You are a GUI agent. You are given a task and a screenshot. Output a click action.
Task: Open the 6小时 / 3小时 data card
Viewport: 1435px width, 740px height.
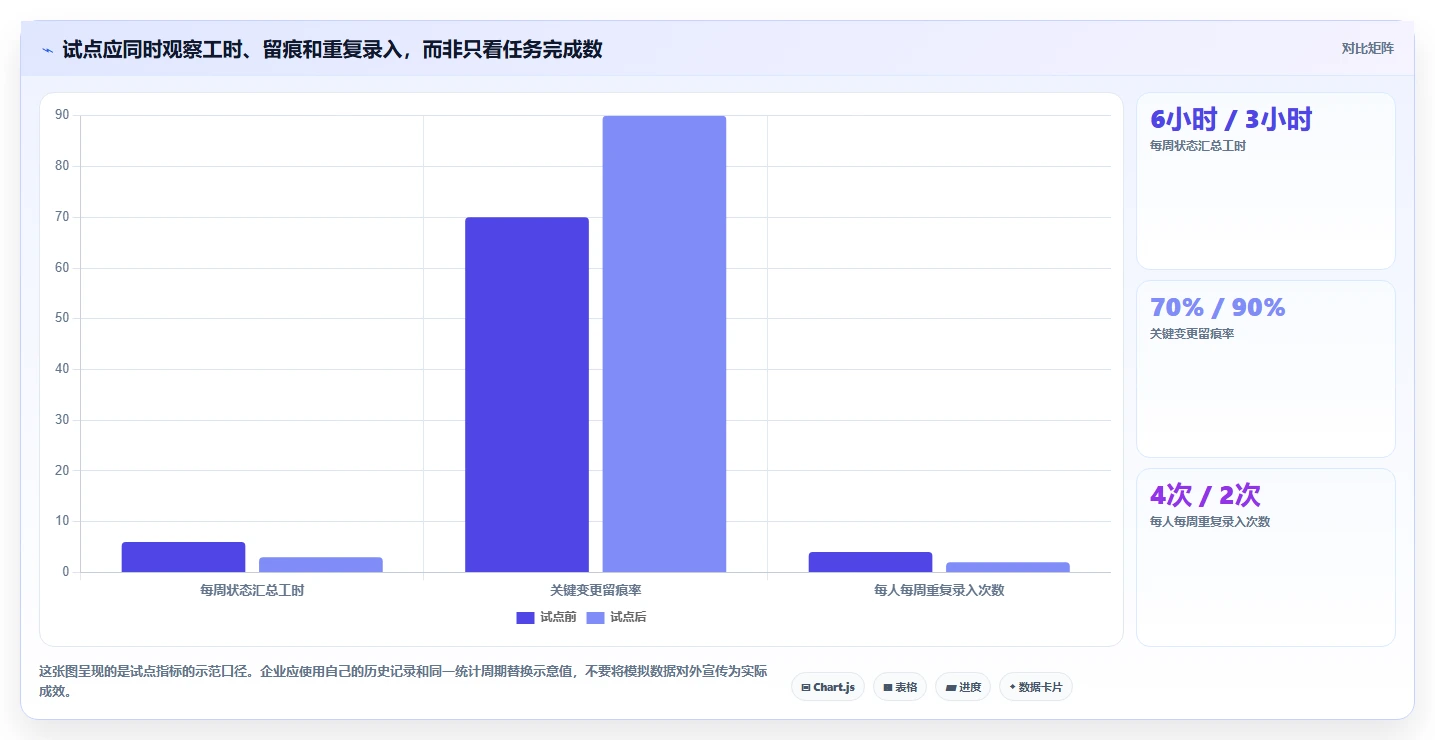[1265, 181]
